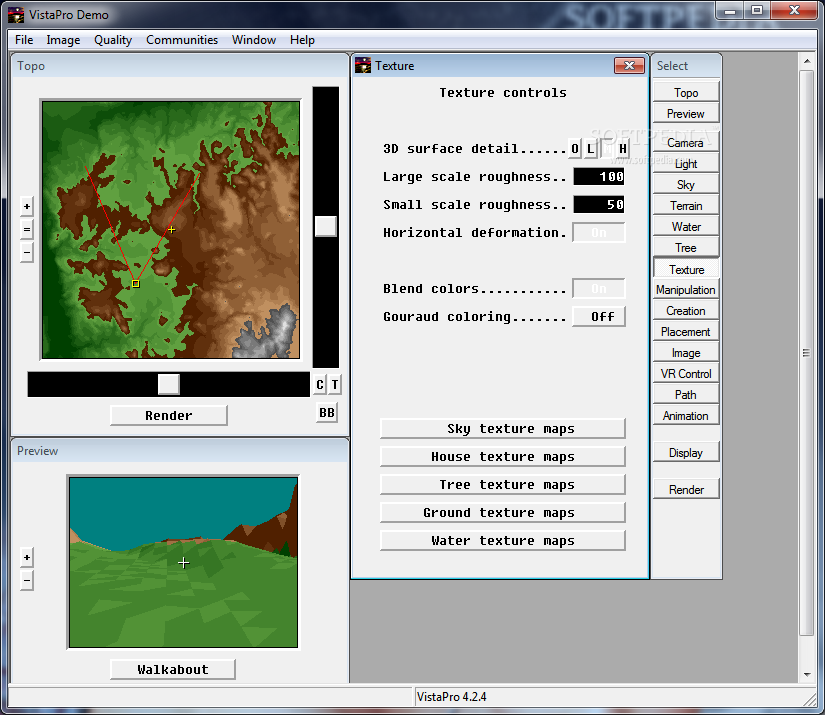Select Placement in the Select panel
The image size is (825, 715).
pos(686,332)
